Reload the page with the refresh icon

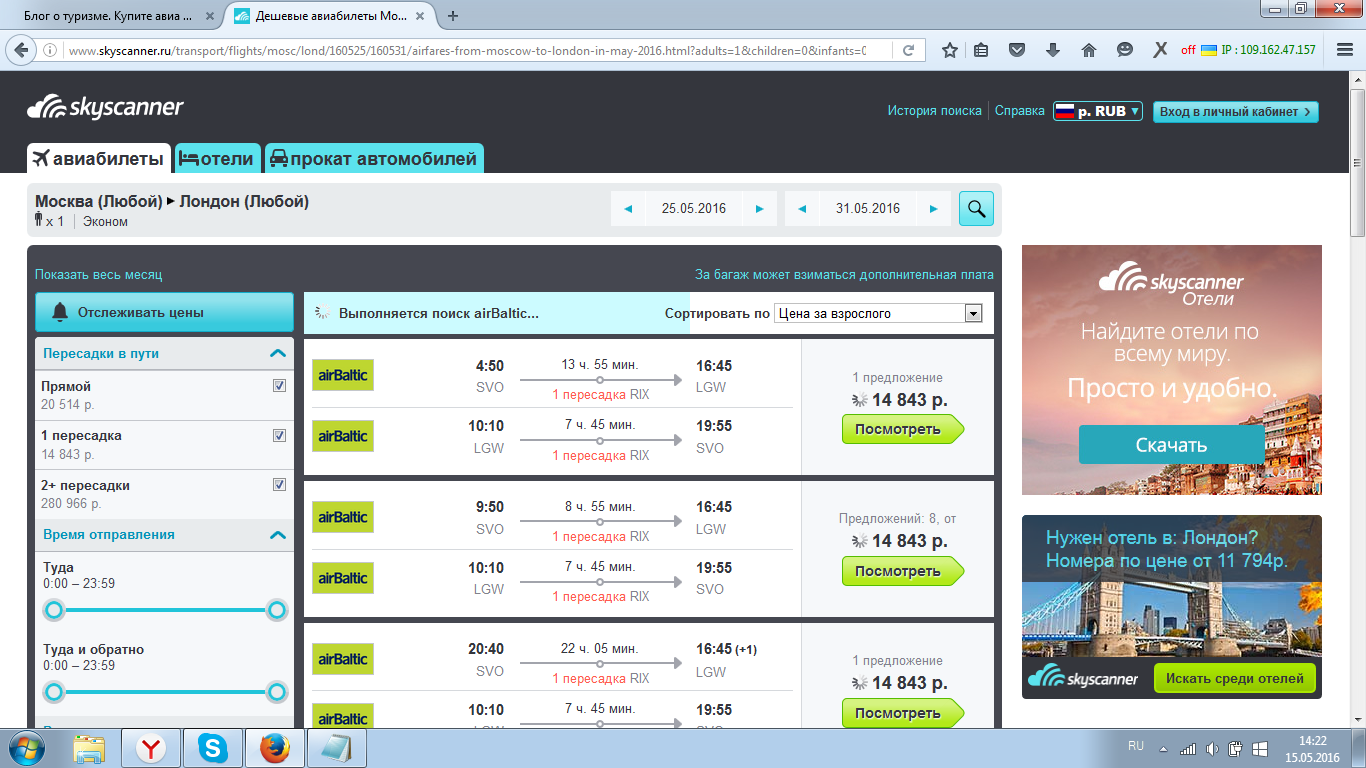908,50
